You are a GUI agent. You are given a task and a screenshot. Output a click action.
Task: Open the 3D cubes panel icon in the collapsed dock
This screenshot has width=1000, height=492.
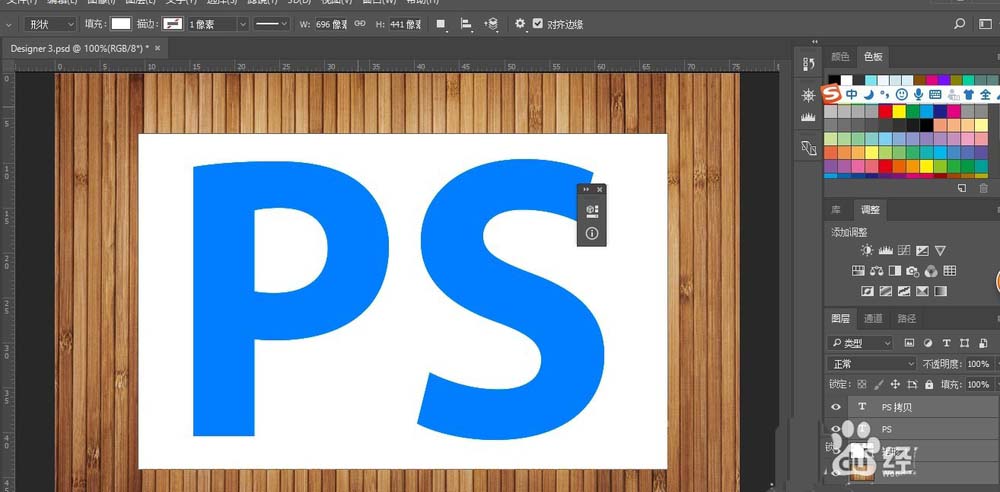coord(809,148)
